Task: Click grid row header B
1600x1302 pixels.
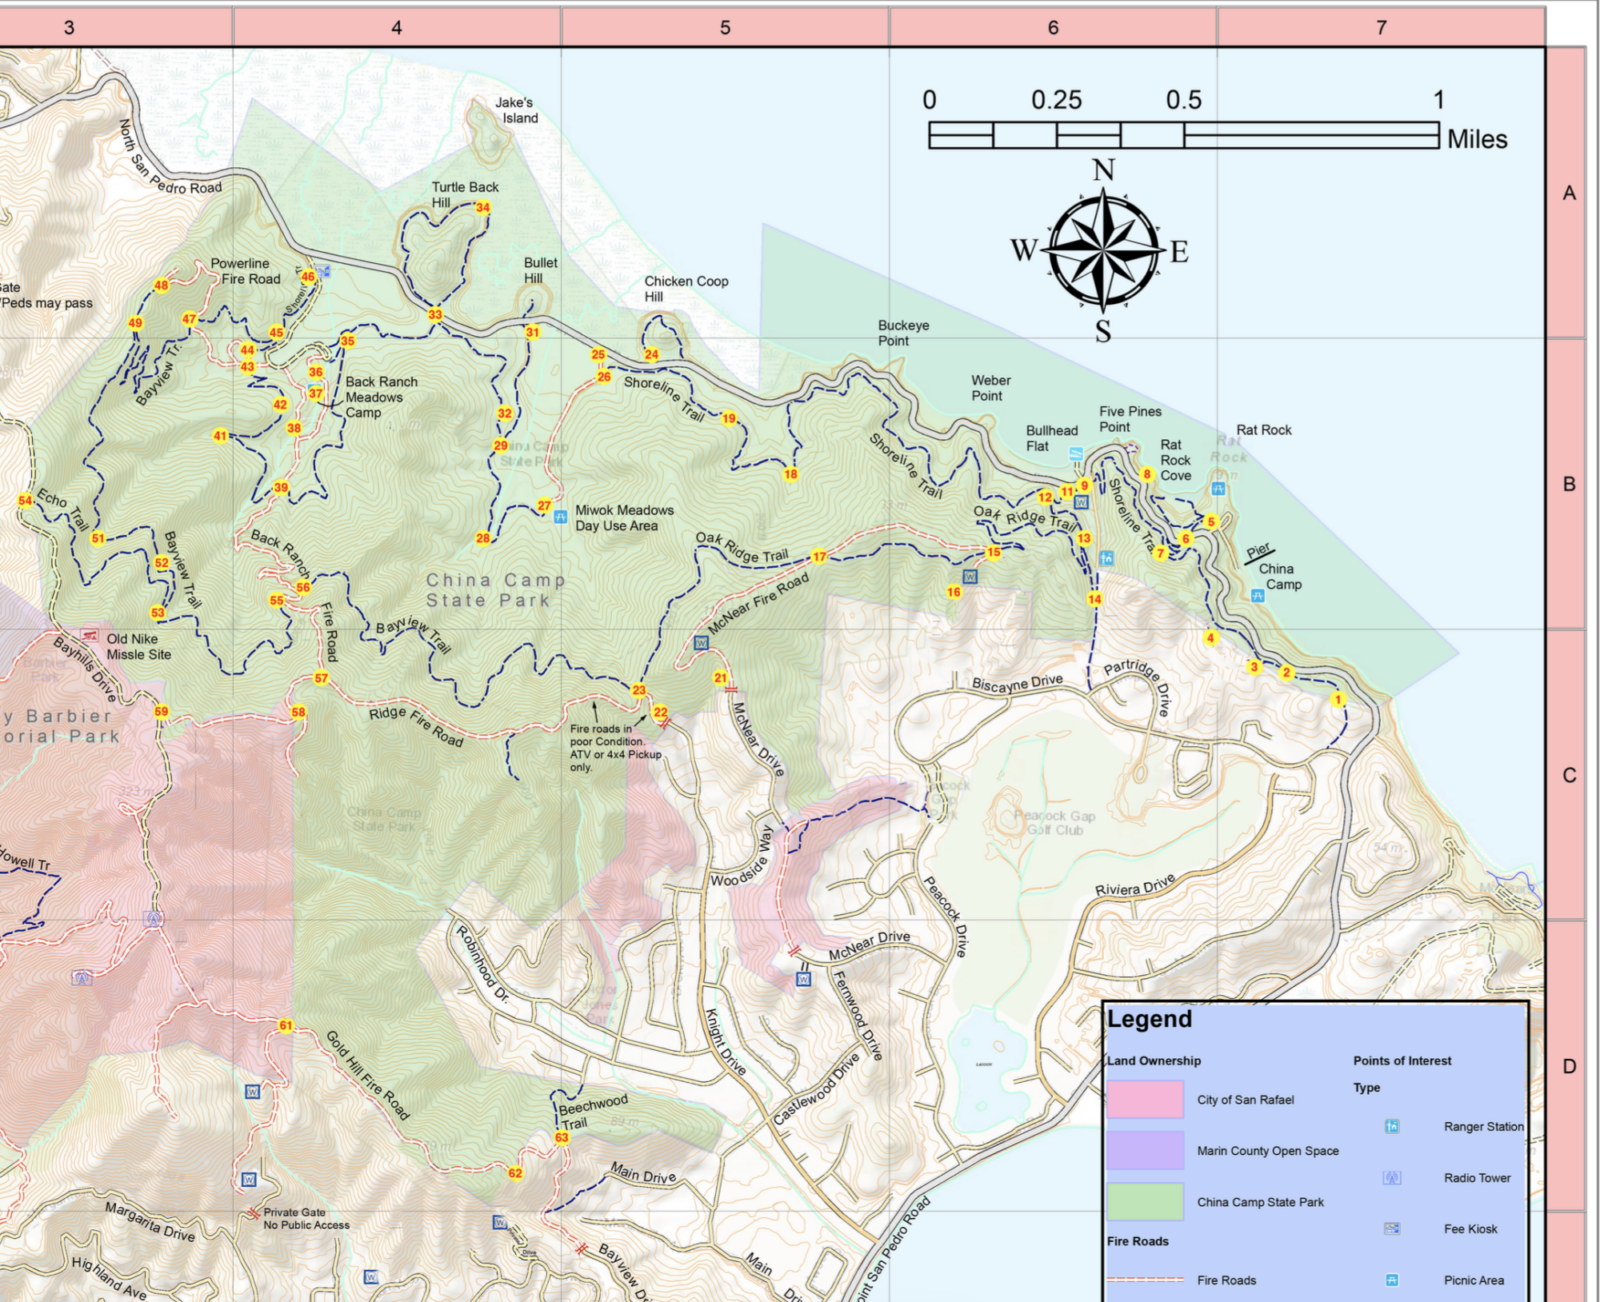Action: [x=1568, y=484]
